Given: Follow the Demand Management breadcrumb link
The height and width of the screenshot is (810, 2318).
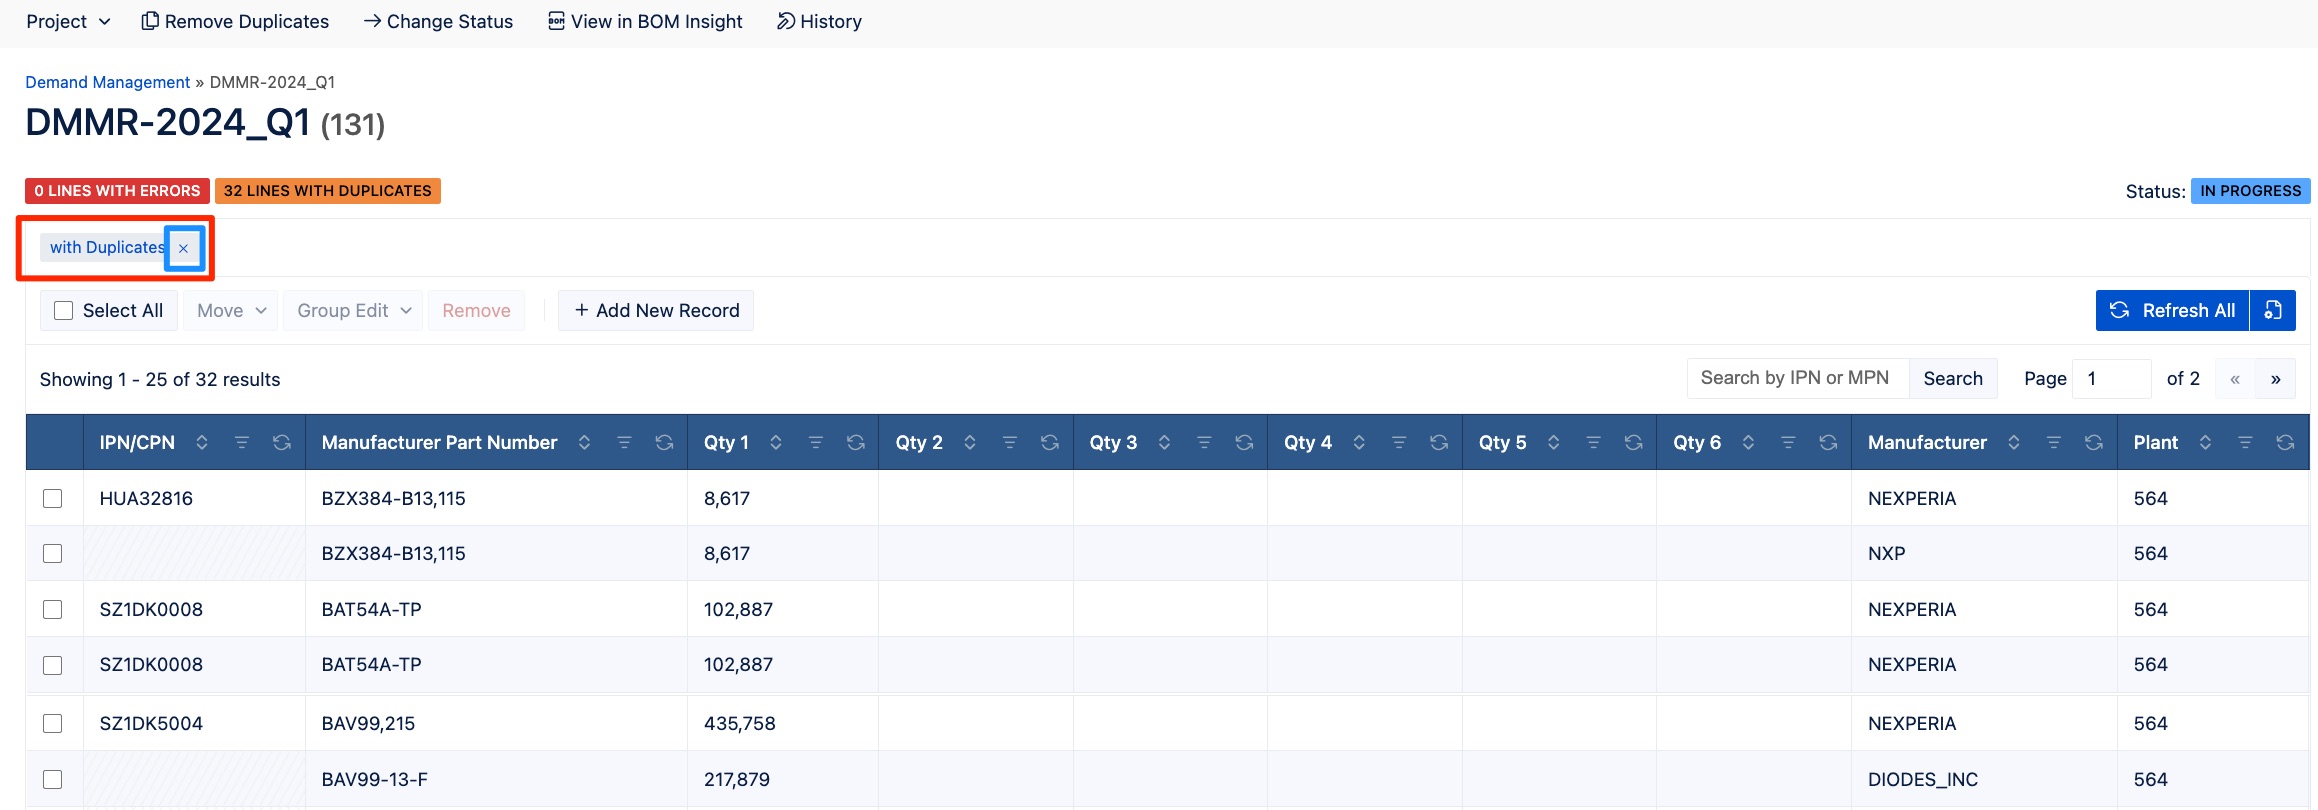Looking at the screenshot, I should pos(108,82).
